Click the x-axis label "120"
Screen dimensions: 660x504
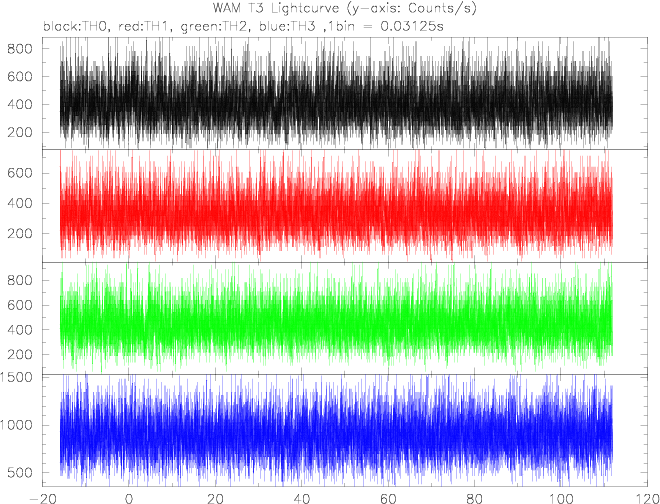[648, 498]
